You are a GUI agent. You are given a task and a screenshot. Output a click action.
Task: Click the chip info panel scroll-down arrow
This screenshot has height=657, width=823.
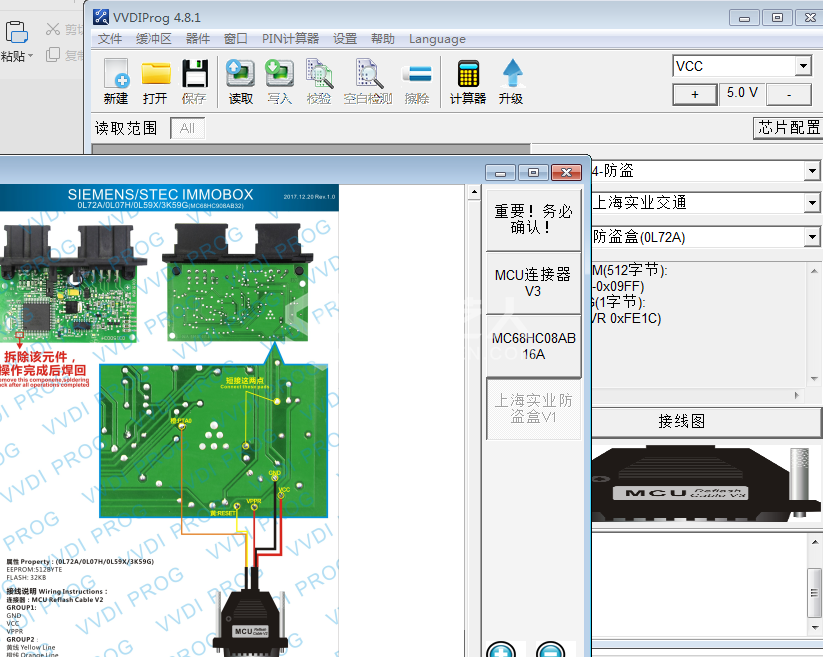(x=814, y=378)
